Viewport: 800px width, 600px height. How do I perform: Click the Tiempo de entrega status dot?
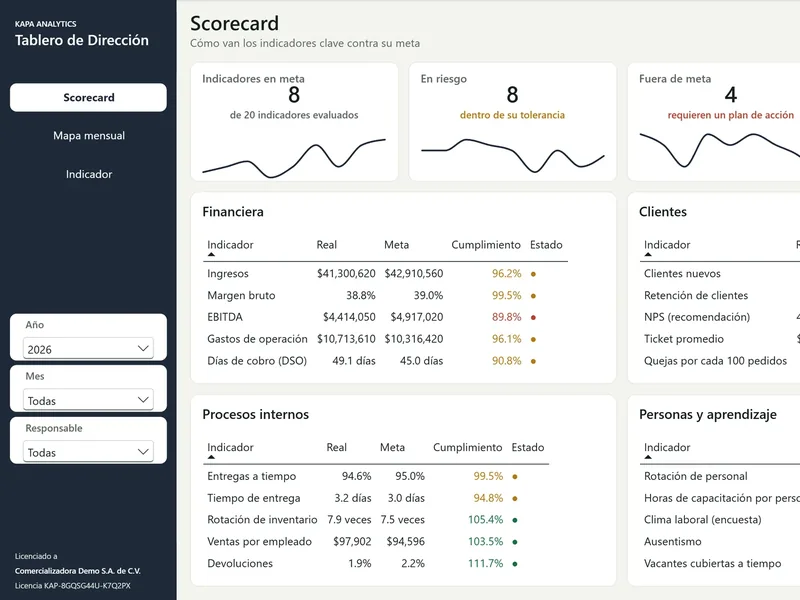point(515,498)
